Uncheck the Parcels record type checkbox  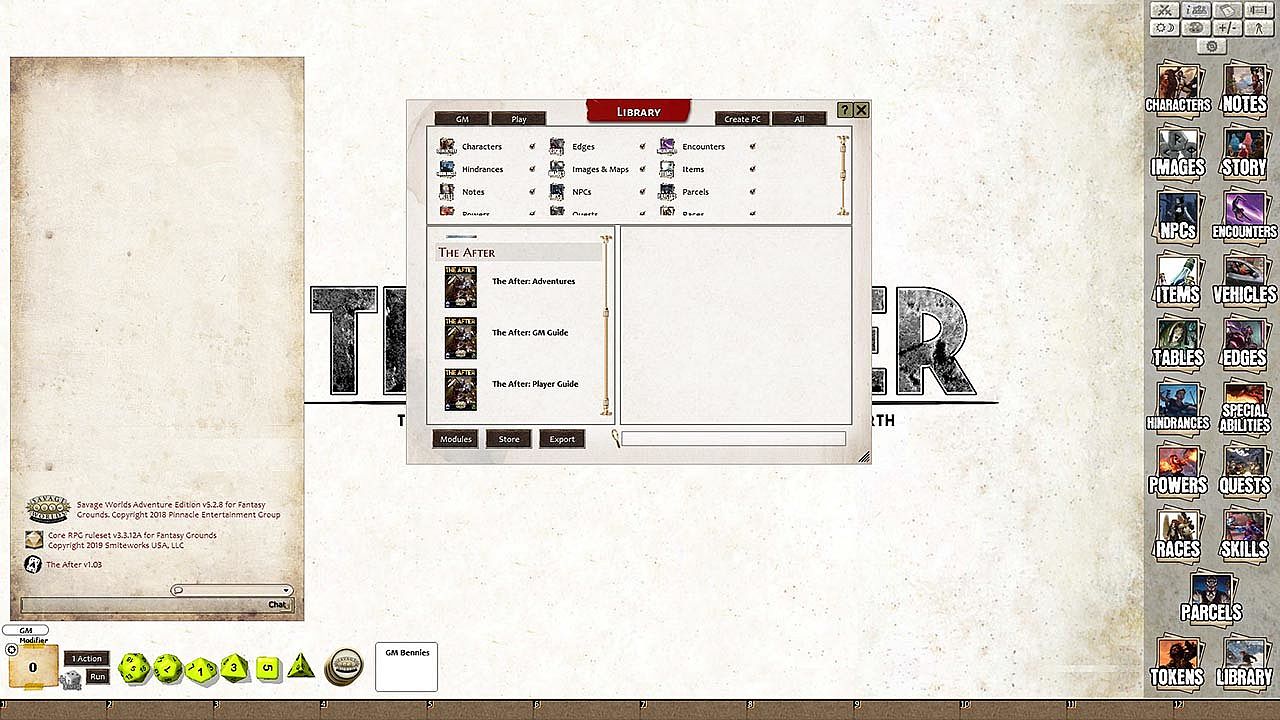click(752, 192)
